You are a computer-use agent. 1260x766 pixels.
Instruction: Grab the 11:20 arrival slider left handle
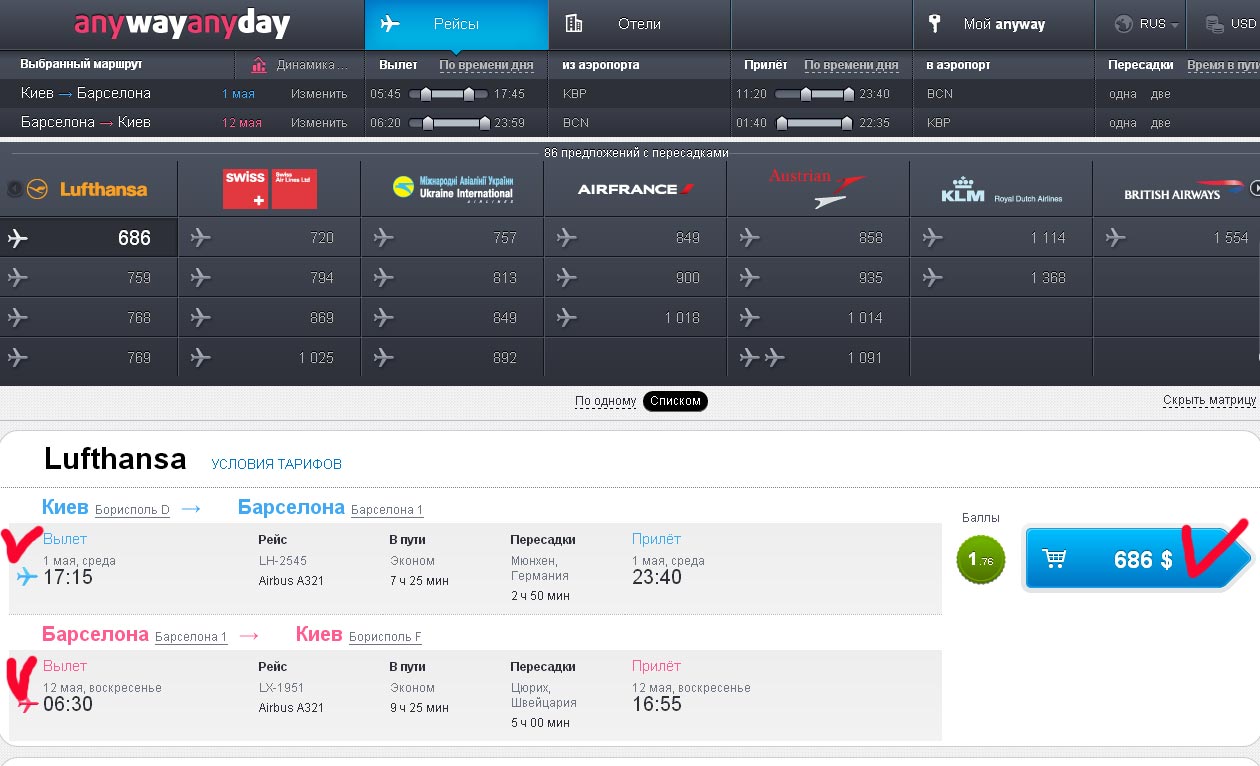(x=807, y=95)
